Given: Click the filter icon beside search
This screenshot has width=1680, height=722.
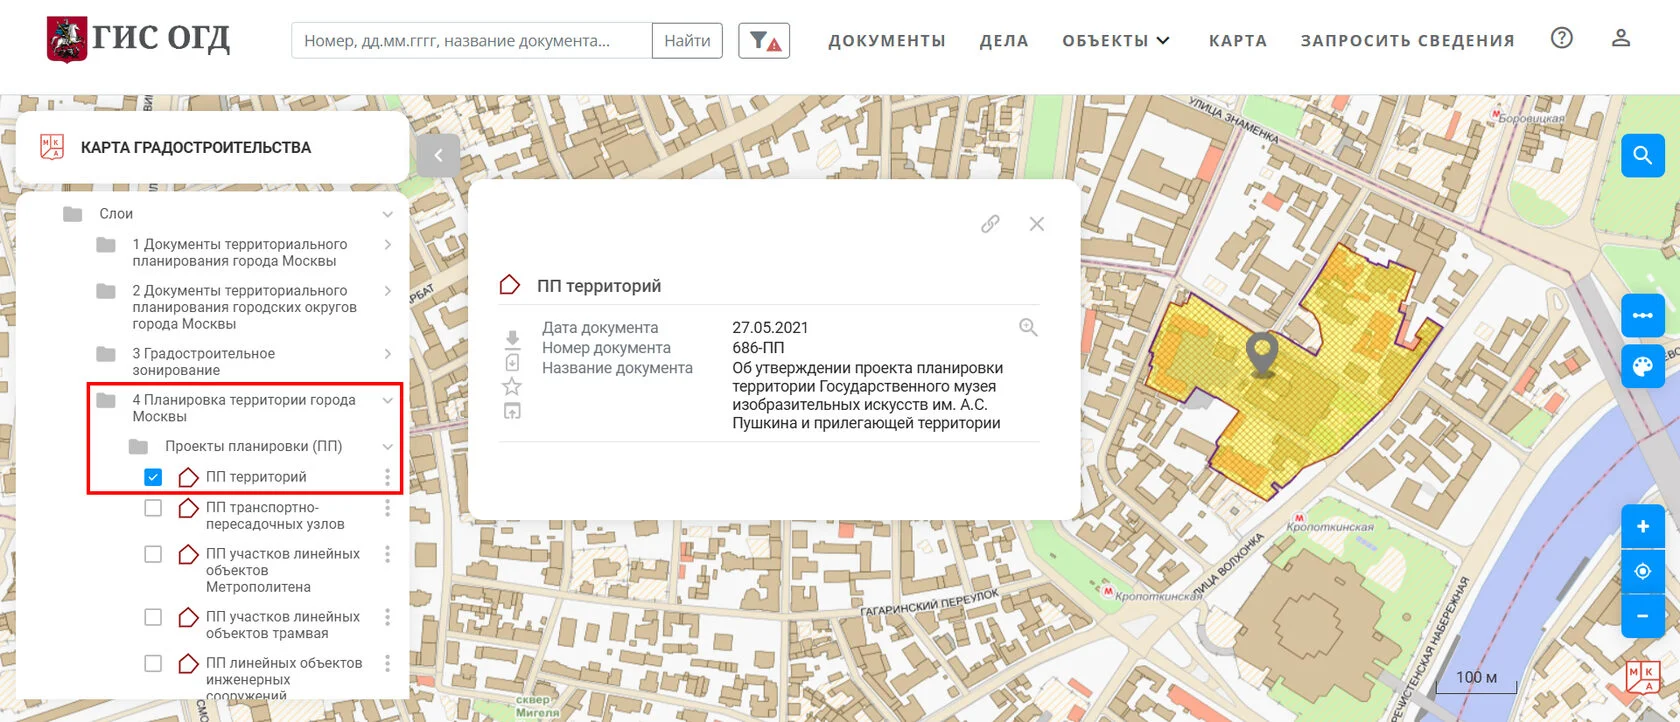Looking at the screenshot, I should click(764, 41).
